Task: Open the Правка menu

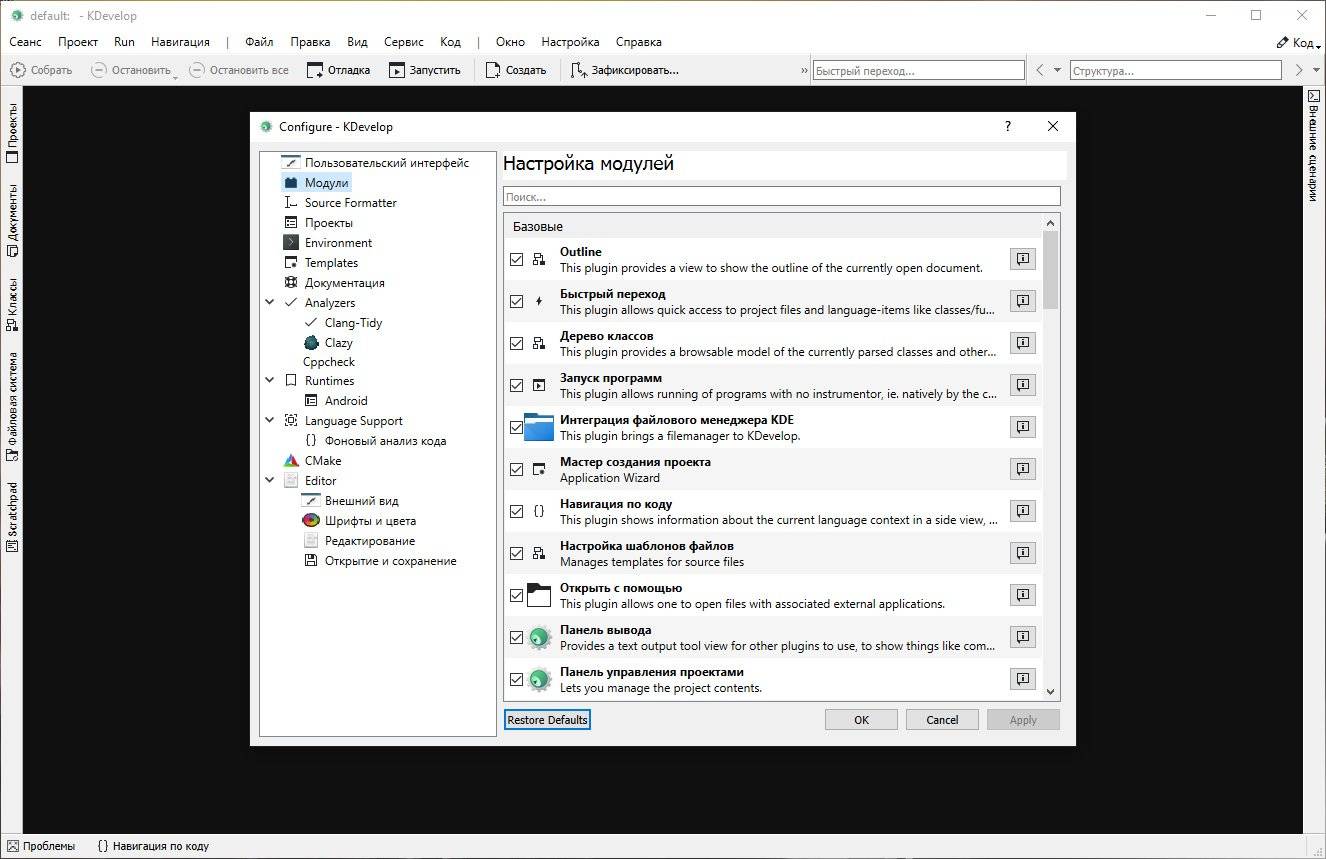Action: [x=310, y=42]
